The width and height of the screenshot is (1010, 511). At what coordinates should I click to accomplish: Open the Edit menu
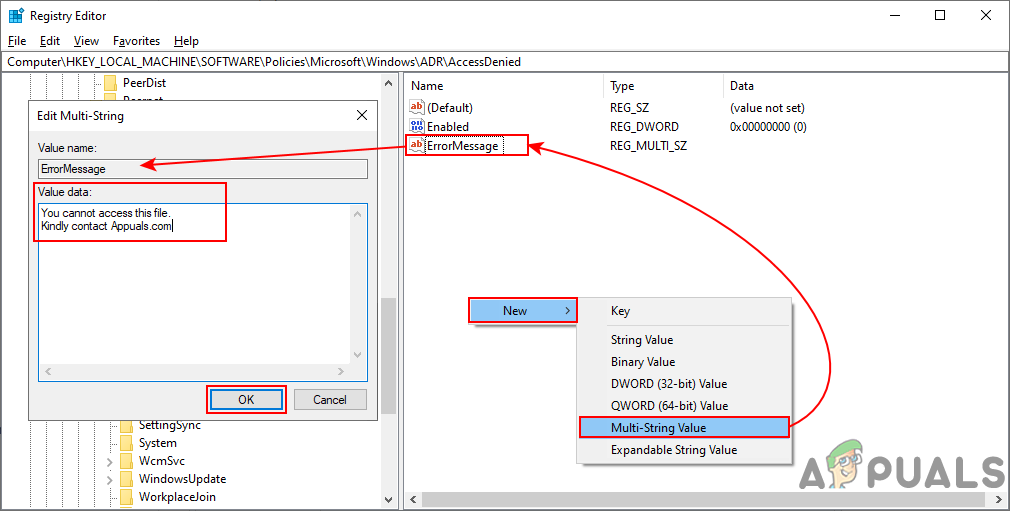50,41
